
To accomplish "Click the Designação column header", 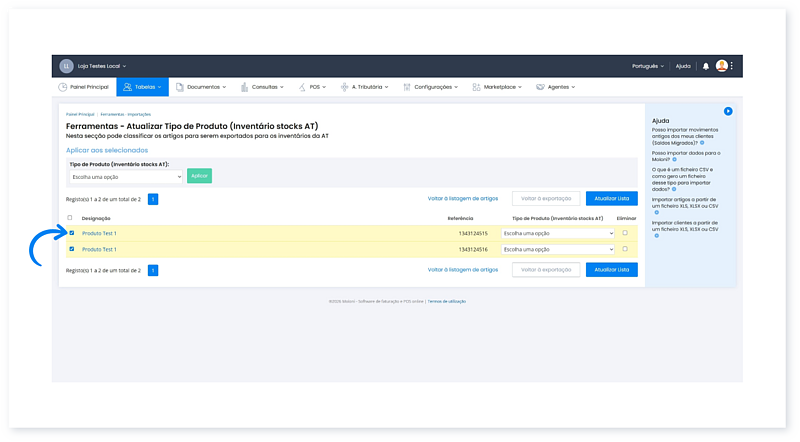I will point(96,218).
